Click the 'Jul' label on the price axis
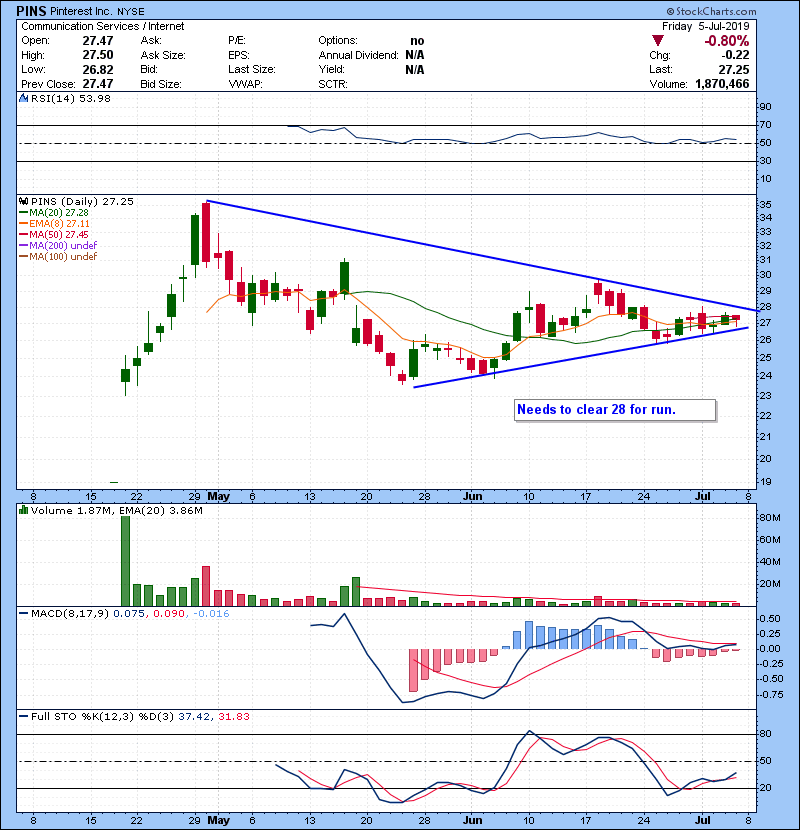This screenshot has height=830, width=800. coord(702,496)
